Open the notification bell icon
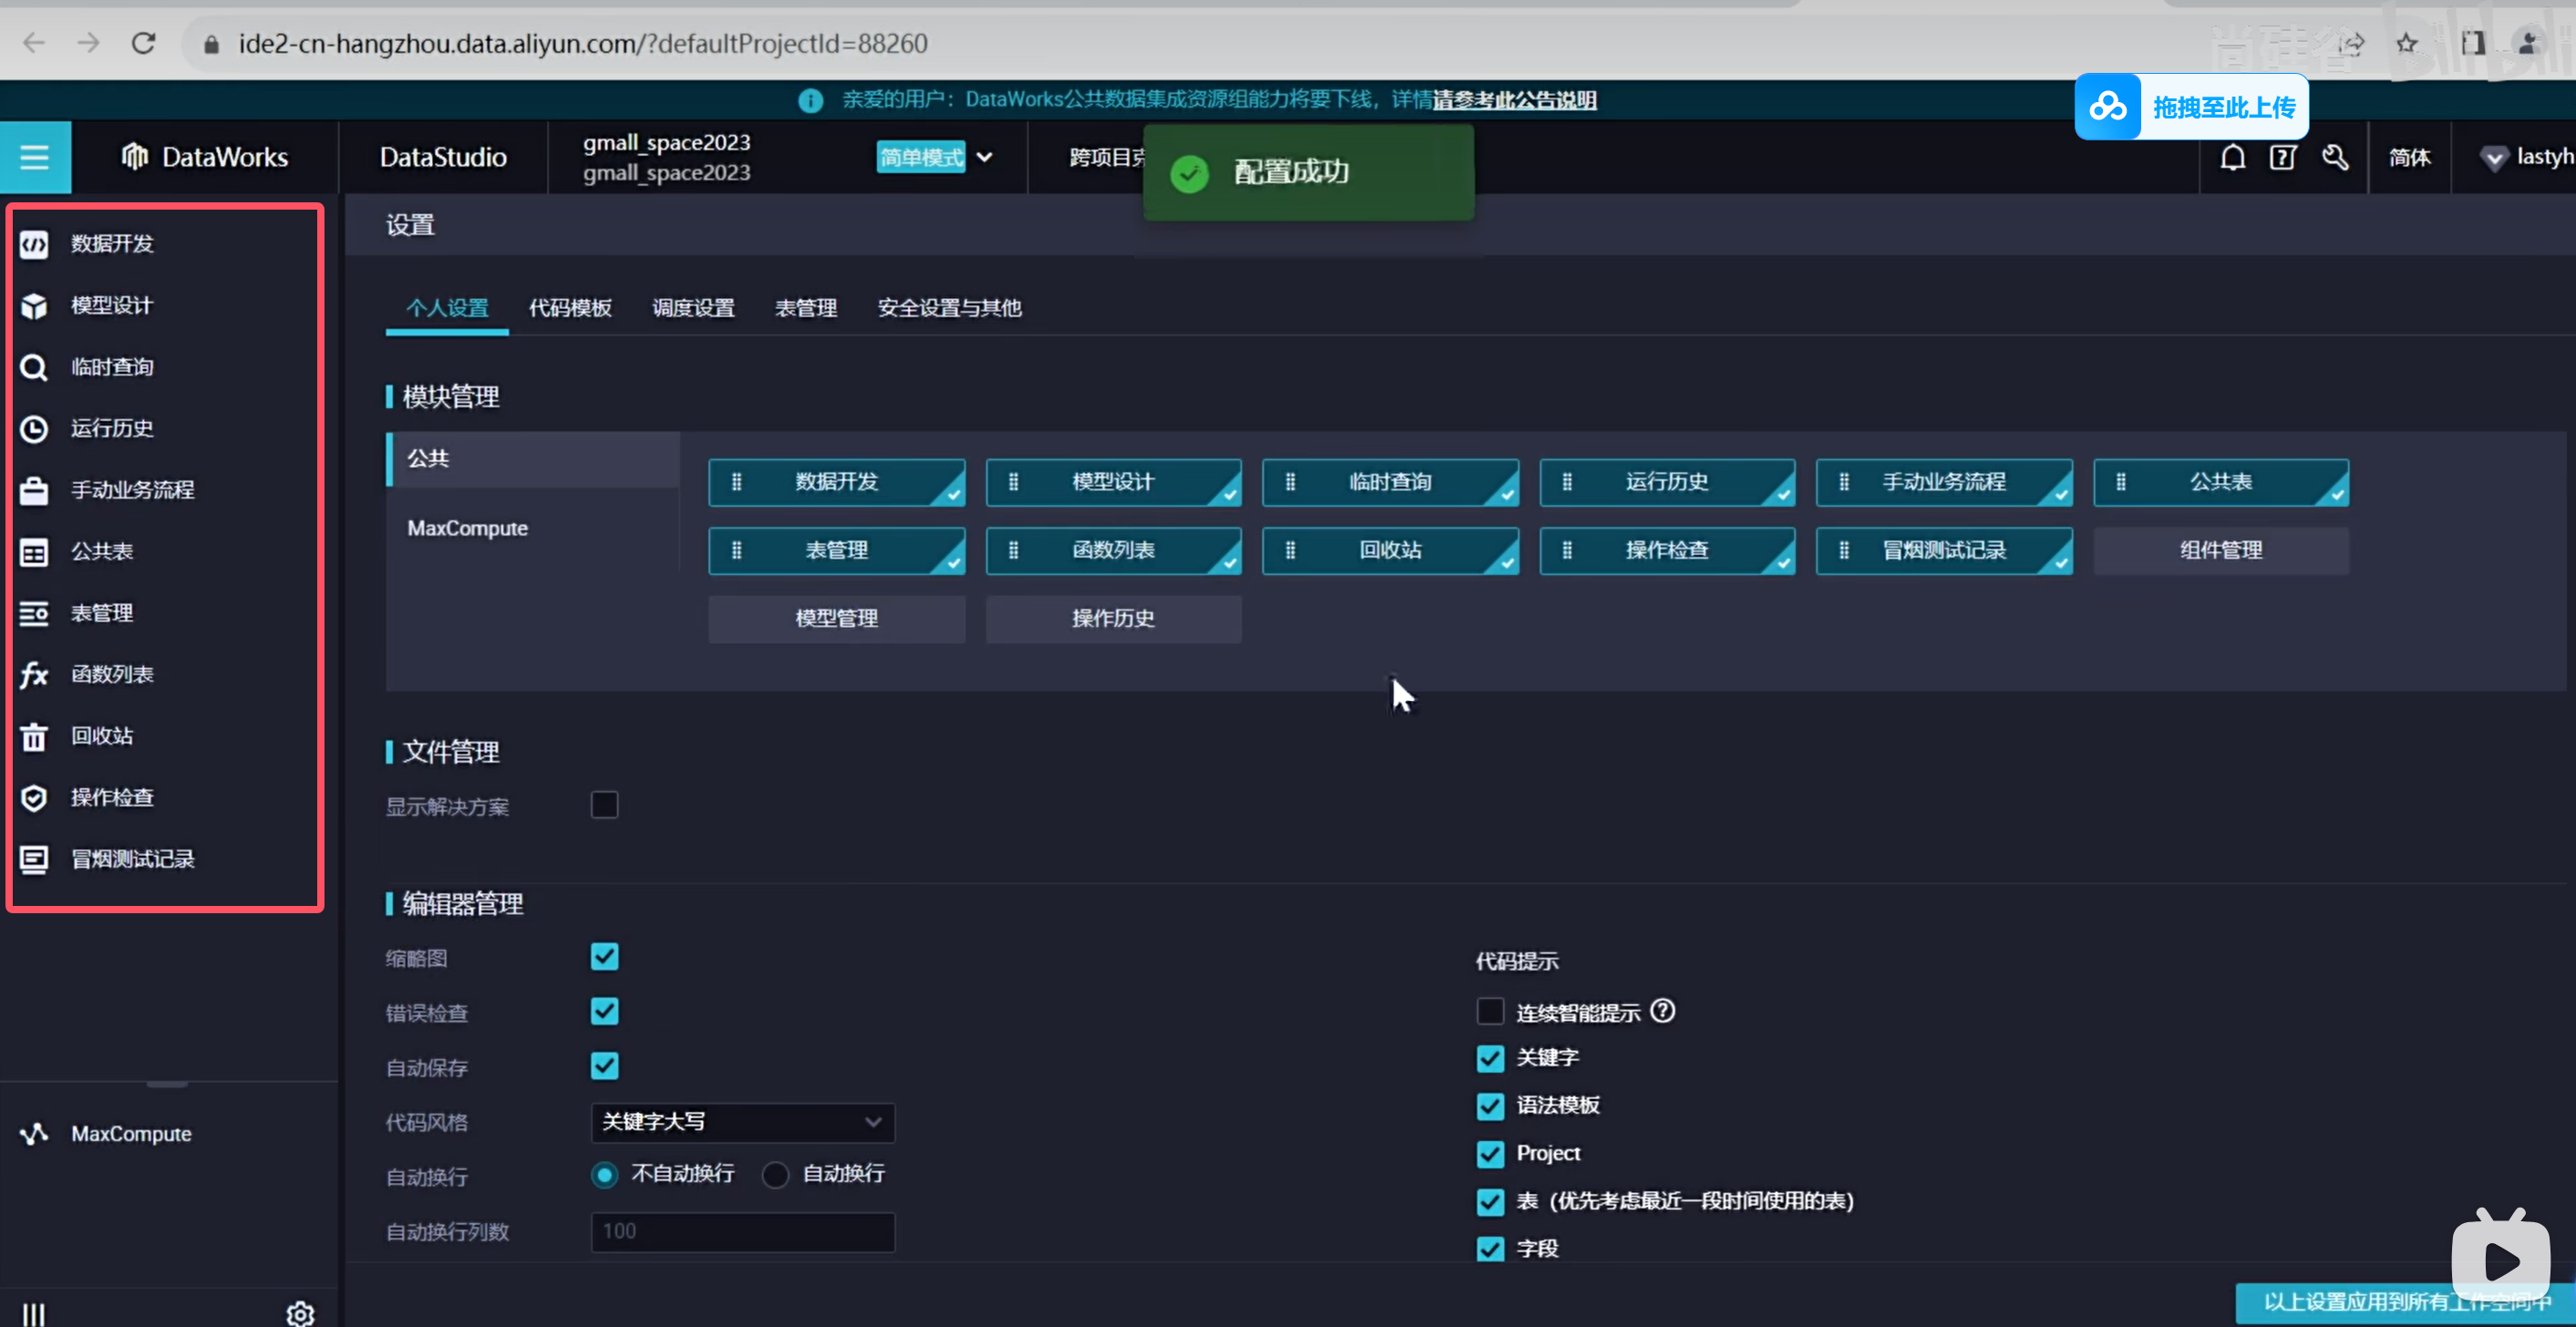 click(x=2232, y=158)
